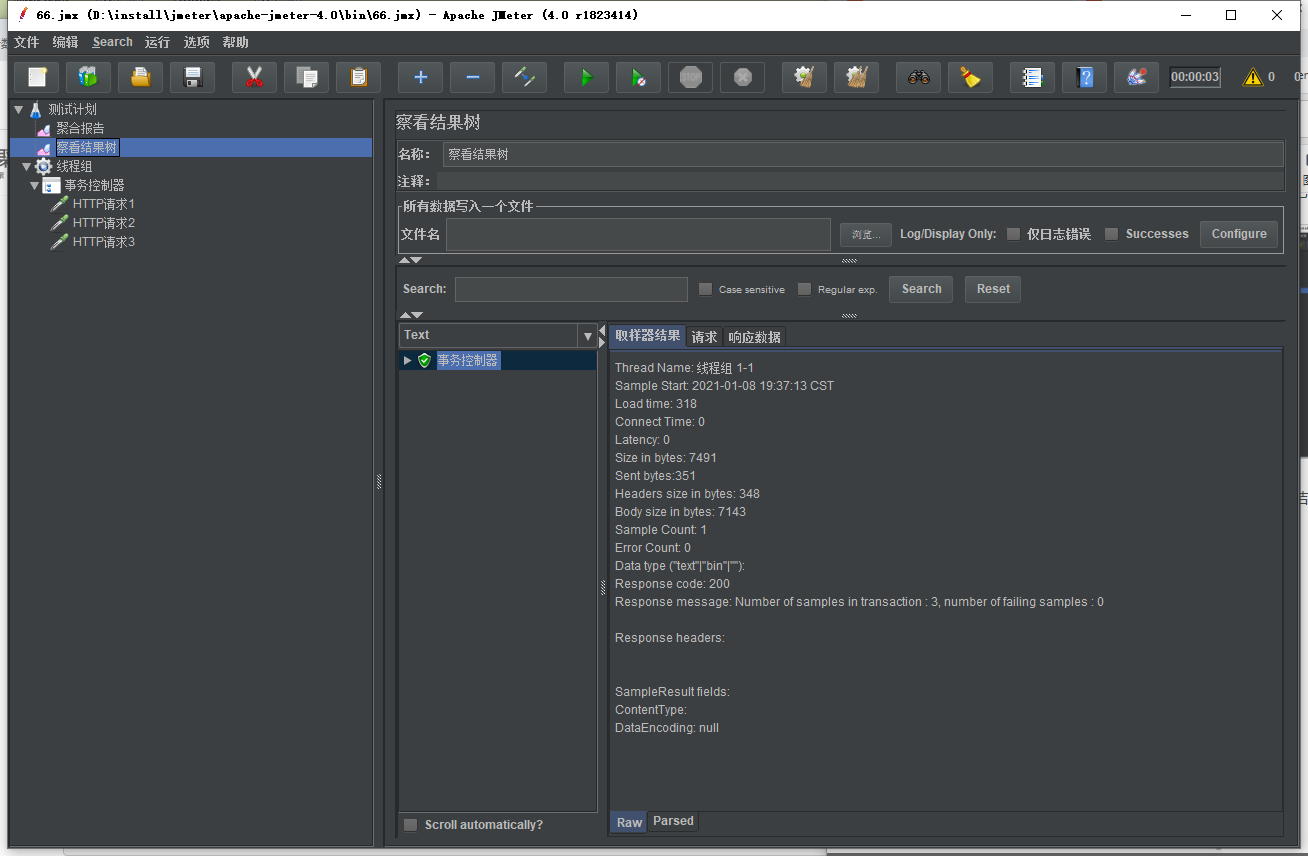Screen dimensions: 1308x856
Task: Click the Copy toolbar icon
Action: point(307,77)
